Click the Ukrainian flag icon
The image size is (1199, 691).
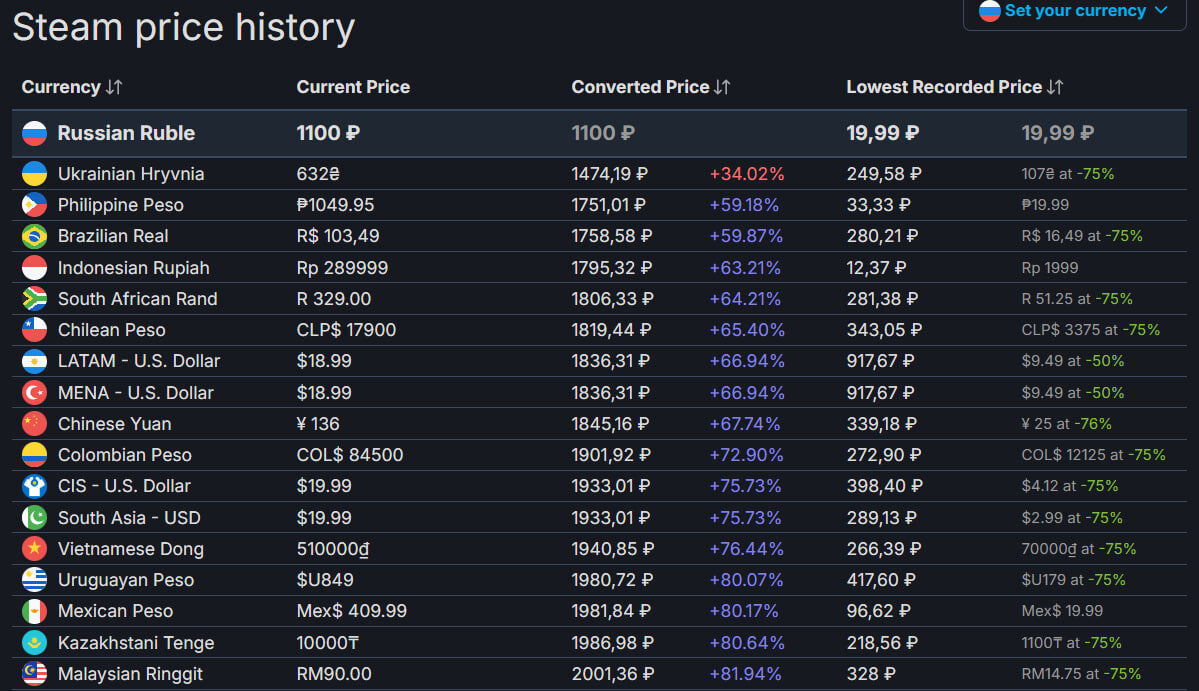pyautogui.click(x=34, y=173)
